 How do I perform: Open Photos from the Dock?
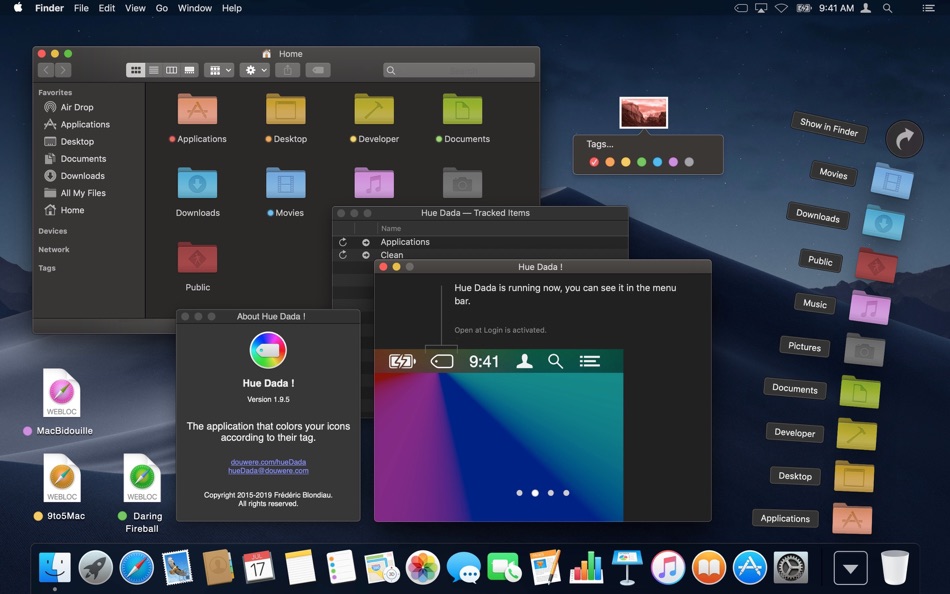click(422, 568)
